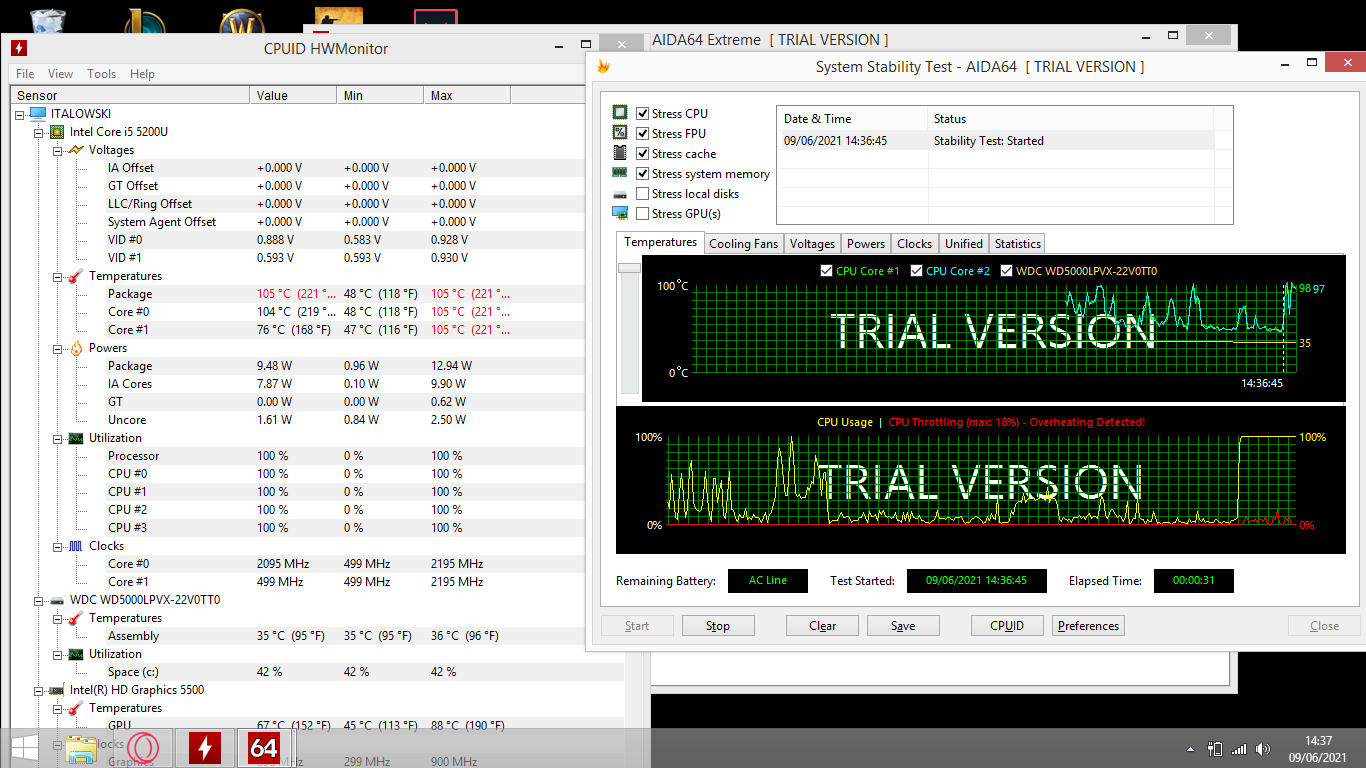This screenshot has width=1366, height=768.
Task: Click the Stress CPU chip icon
Action: click(x=620, y=113)
